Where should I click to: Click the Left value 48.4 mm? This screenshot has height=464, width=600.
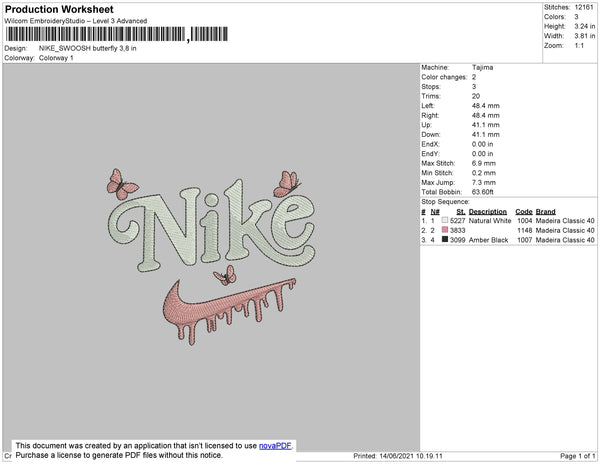(x=486, y=106)
